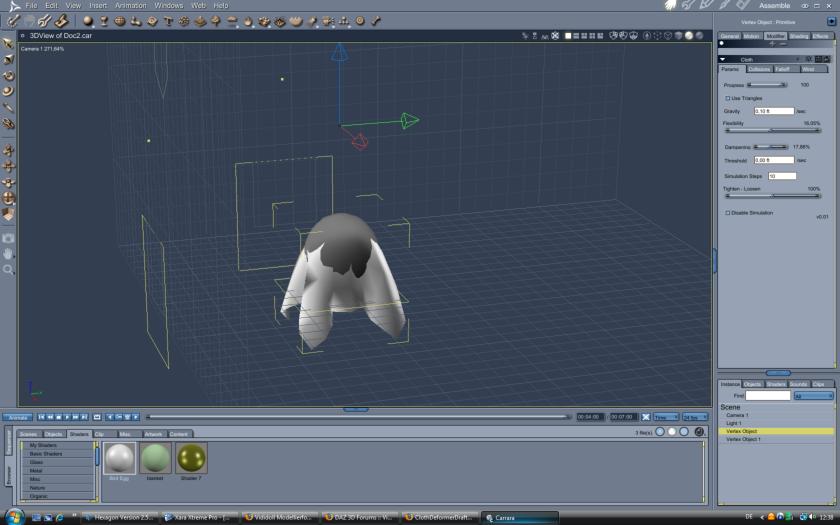Open the wrench tool in top-left toolbar
The height and width of the screenshot is (525, 840).
(x=44, y=21)
